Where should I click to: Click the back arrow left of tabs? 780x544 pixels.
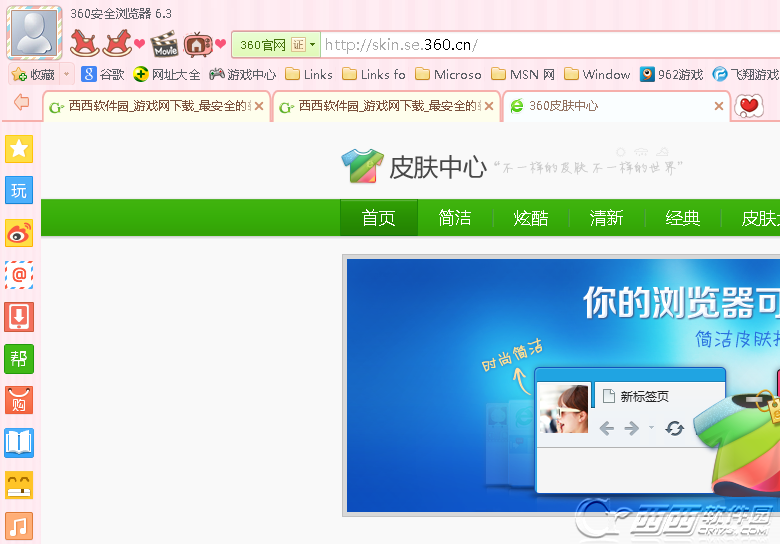[x=21, y=102]
